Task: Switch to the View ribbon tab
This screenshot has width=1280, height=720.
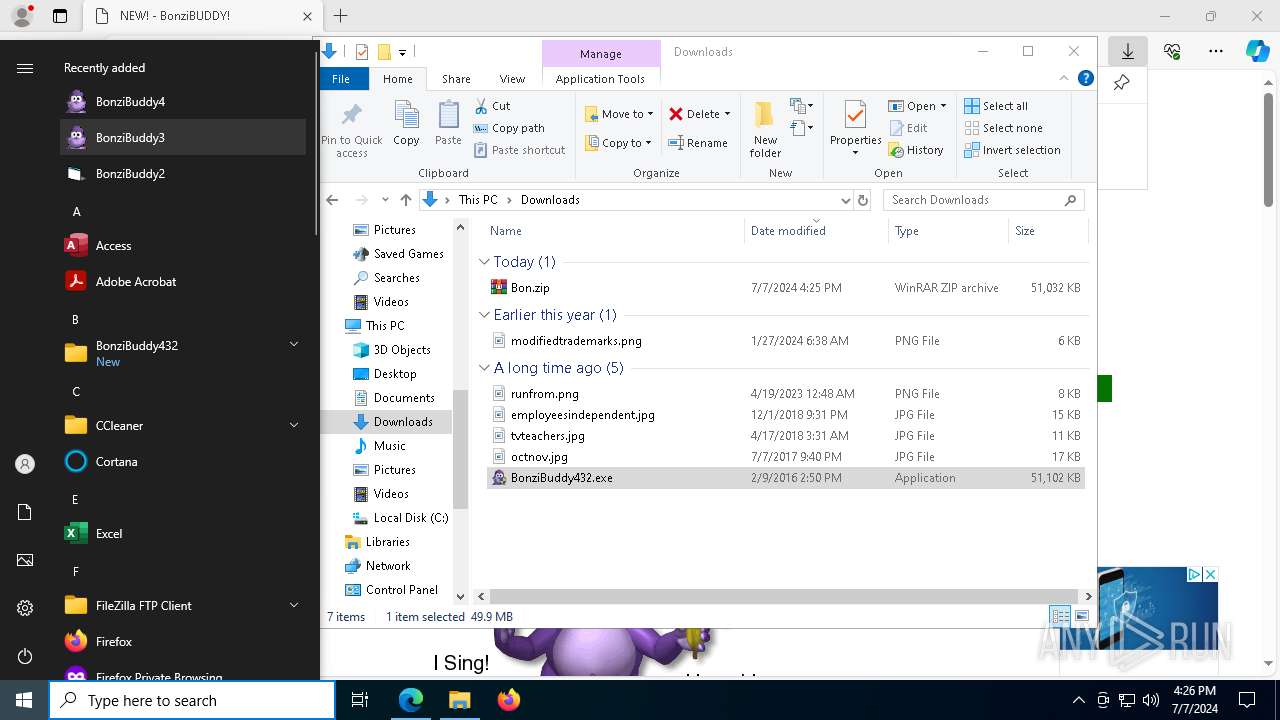Action: (512, 79)
